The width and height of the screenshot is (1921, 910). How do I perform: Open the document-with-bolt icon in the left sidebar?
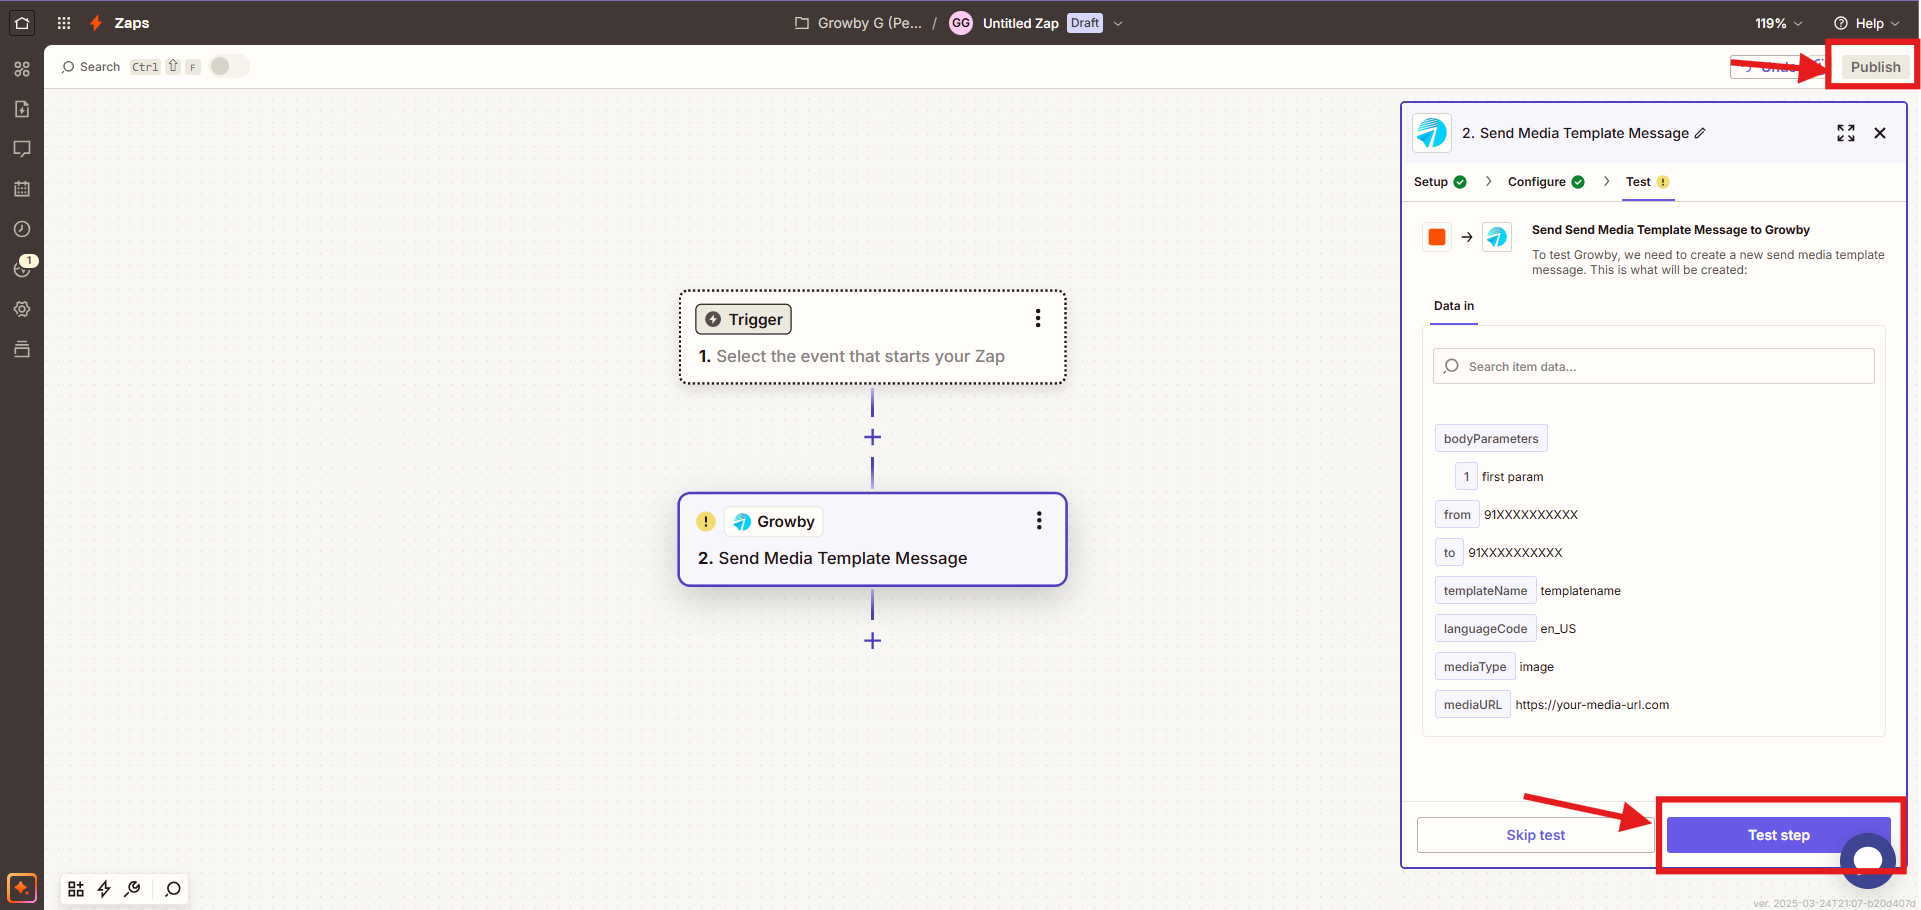pyautogui.click(x=22, y=109)
